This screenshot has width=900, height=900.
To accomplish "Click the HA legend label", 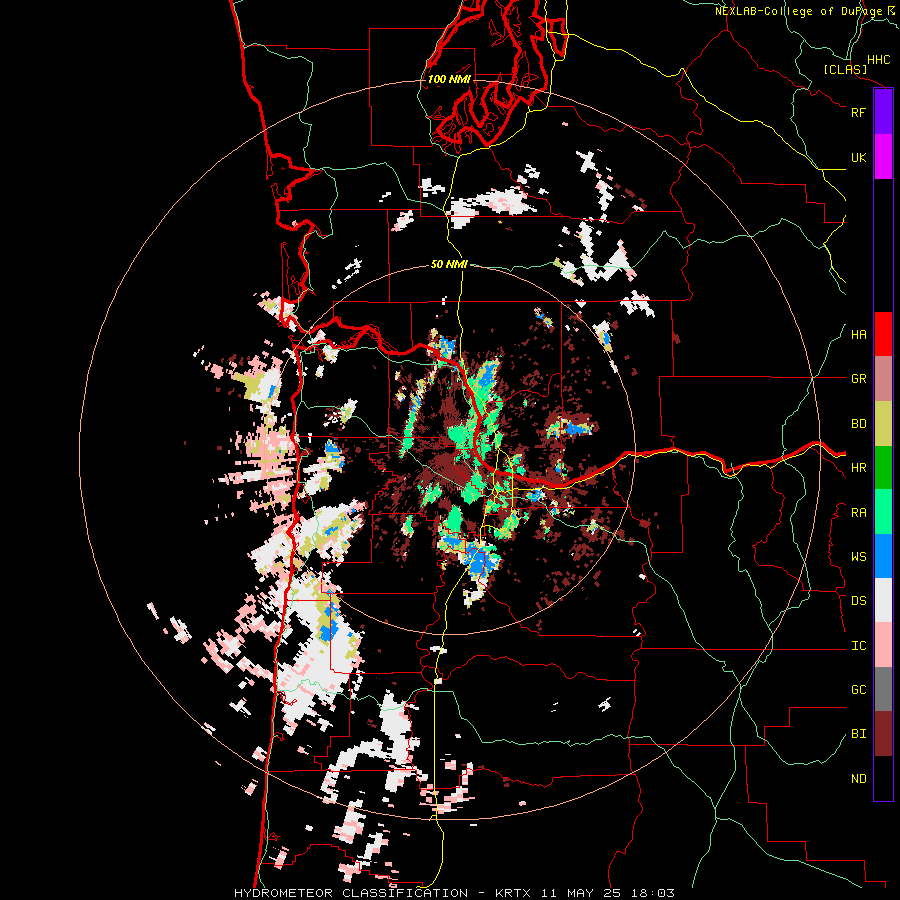I will tap(858, 335).
